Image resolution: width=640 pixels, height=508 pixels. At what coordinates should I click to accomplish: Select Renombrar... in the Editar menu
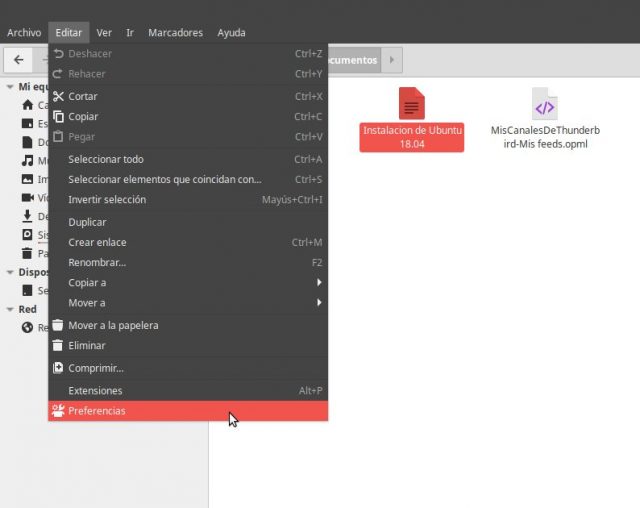(x=97, y=262)
